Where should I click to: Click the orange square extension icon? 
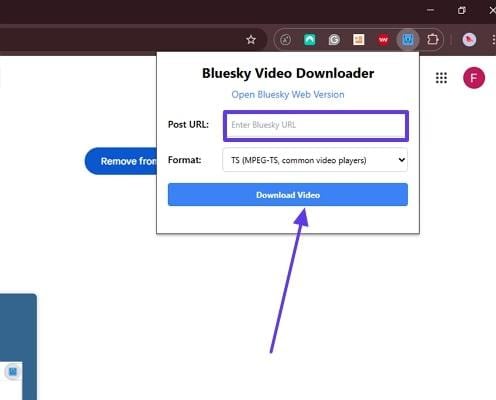[x=359, y=40]
